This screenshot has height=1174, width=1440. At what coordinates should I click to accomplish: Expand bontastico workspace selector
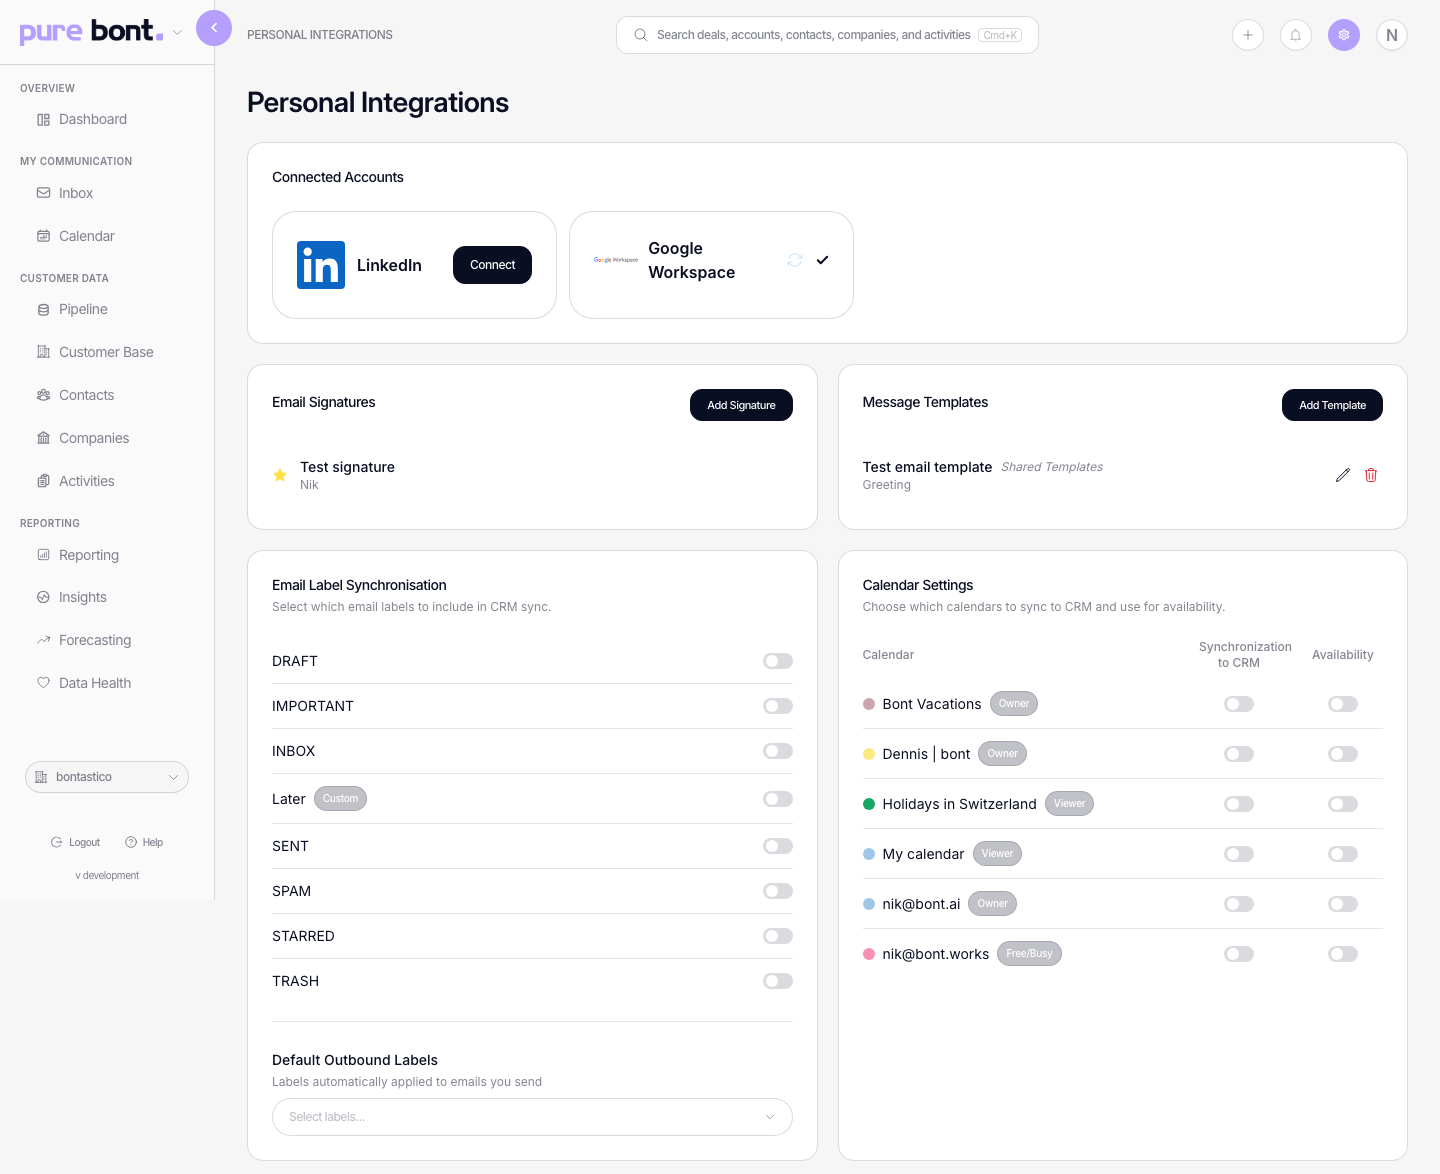(x=107, y=777)
